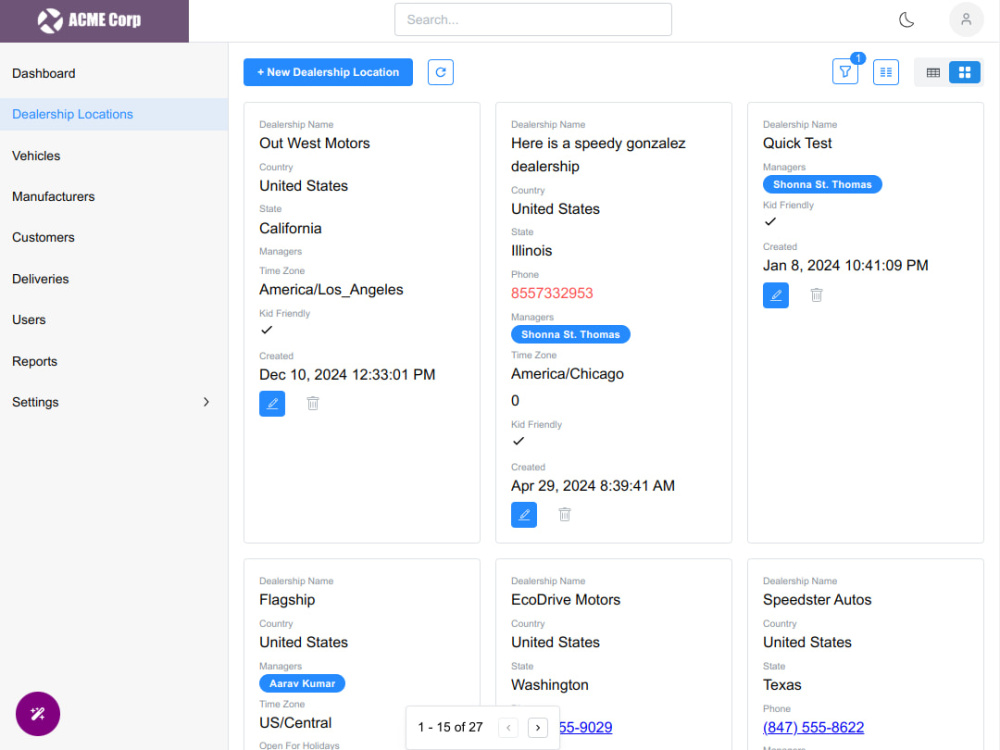Open Deliveries in sidebar
1000x750 pixels.
click(114, 279)
